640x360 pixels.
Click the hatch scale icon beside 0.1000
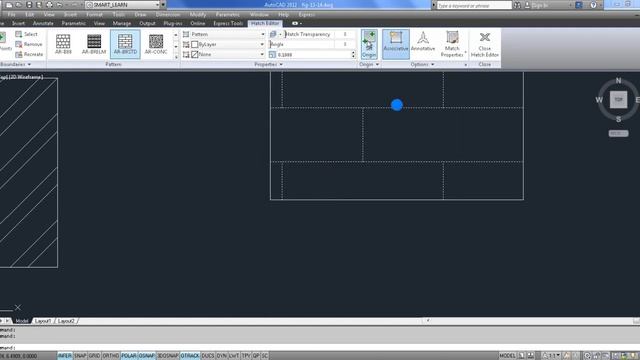pos(272,54)
